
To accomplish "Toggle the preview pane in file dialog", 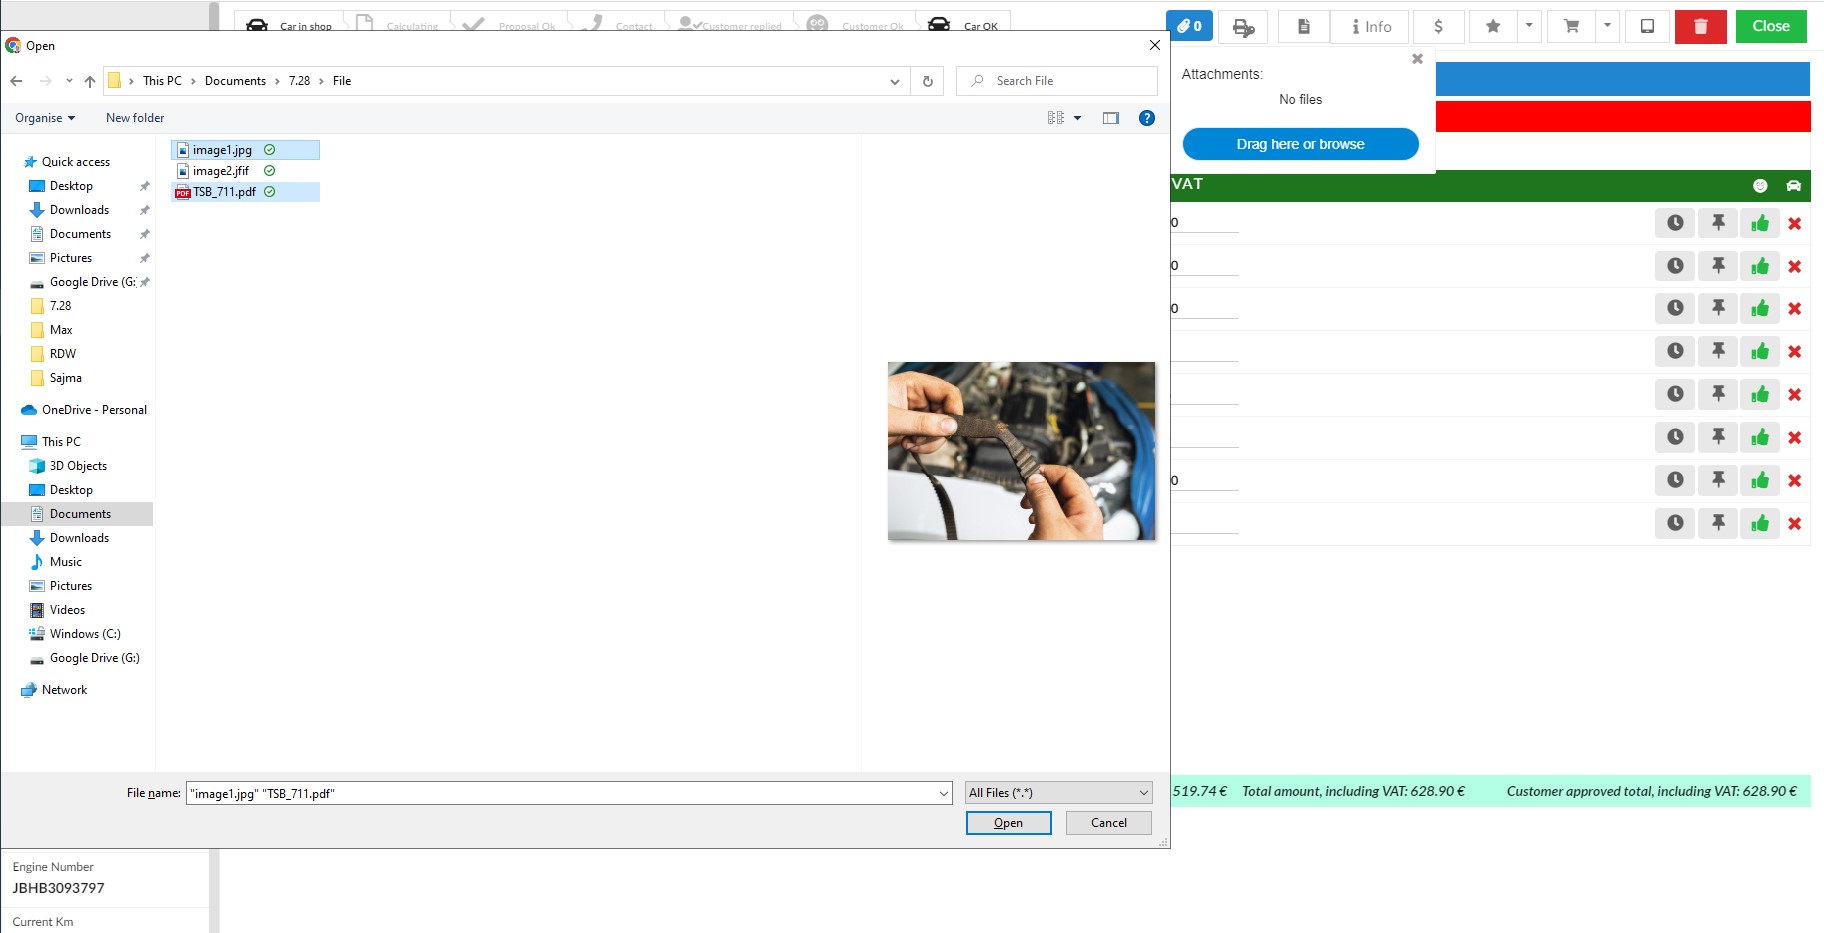I will pos(1110,118).
